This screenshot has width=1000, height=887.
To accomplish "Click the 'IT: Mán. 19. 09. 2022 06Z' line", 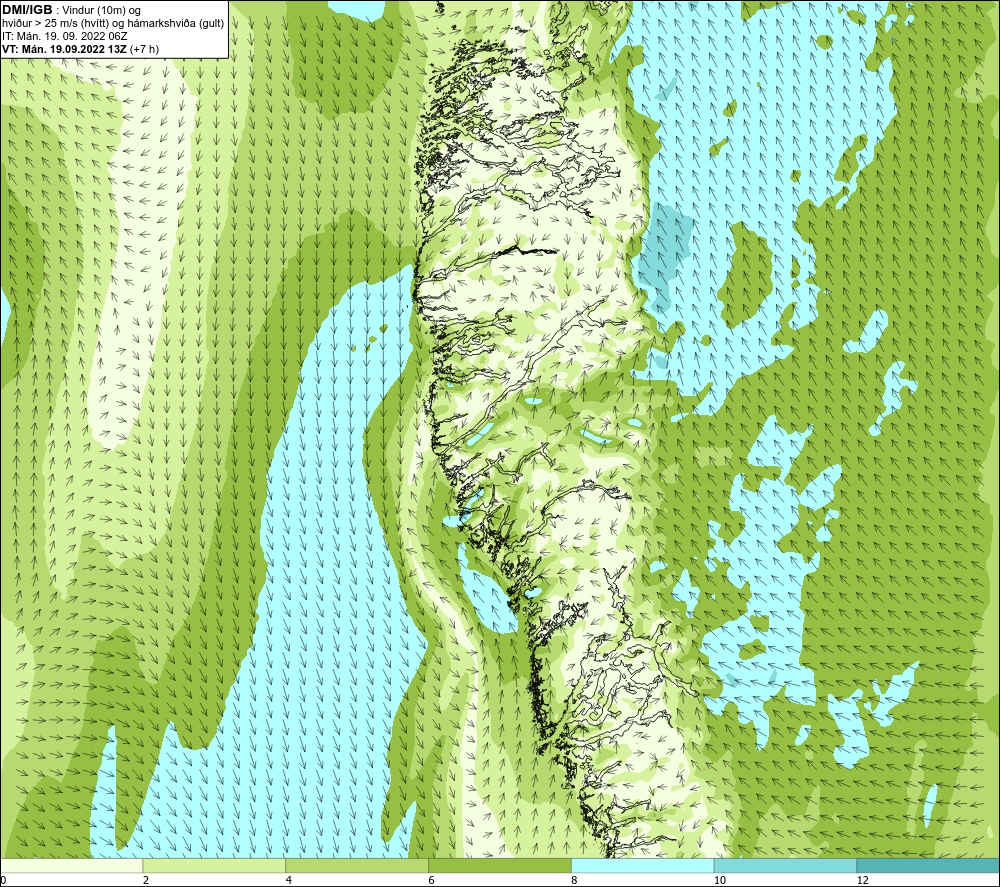I will tap(64, 36).
